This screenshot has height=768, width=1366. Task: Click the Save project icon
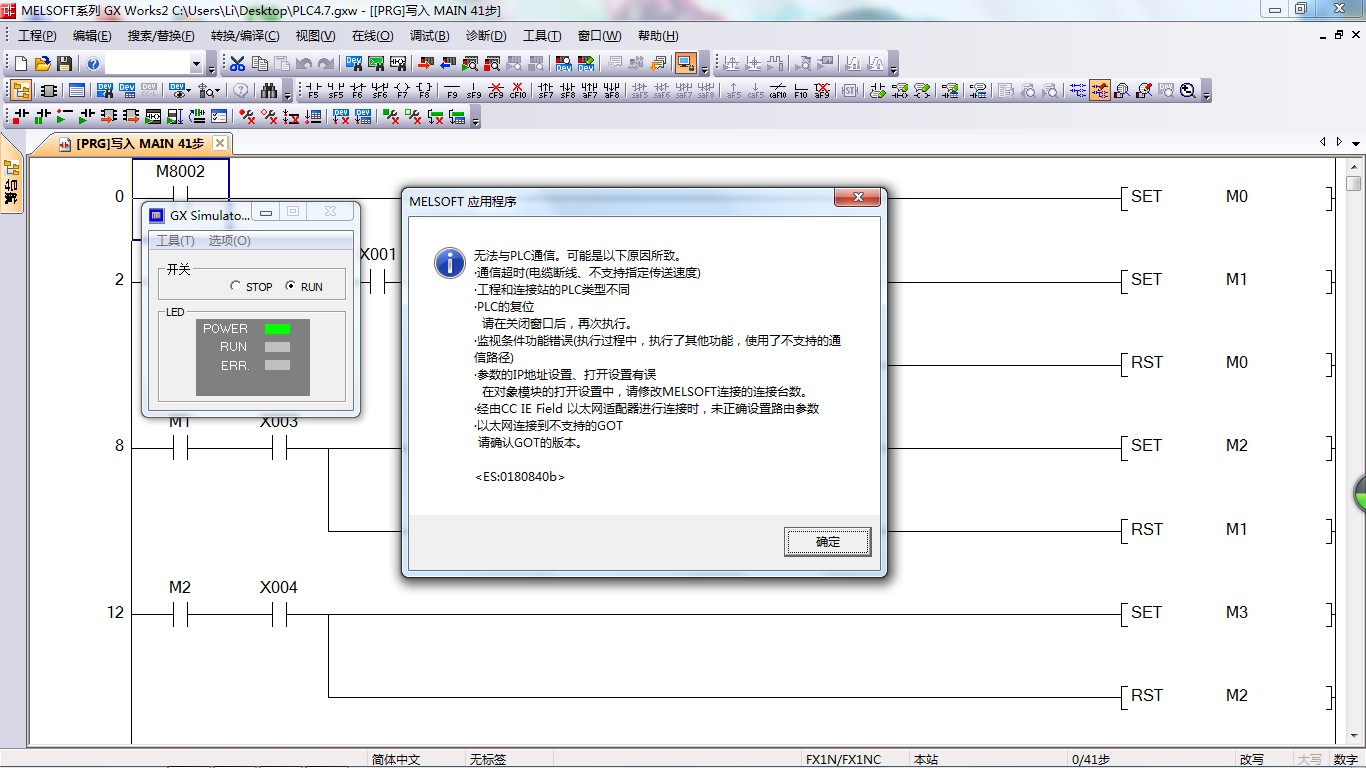(64, 64)
